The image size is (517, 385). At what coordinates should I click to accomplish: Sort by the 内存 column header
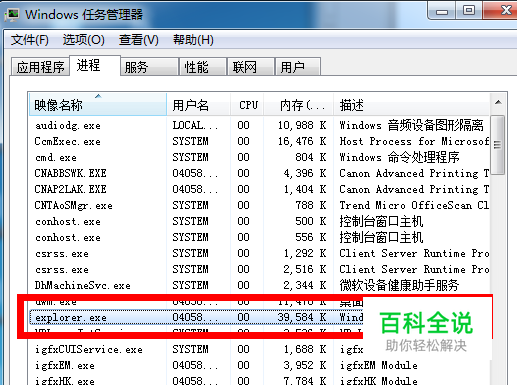[x=299, y=105]
